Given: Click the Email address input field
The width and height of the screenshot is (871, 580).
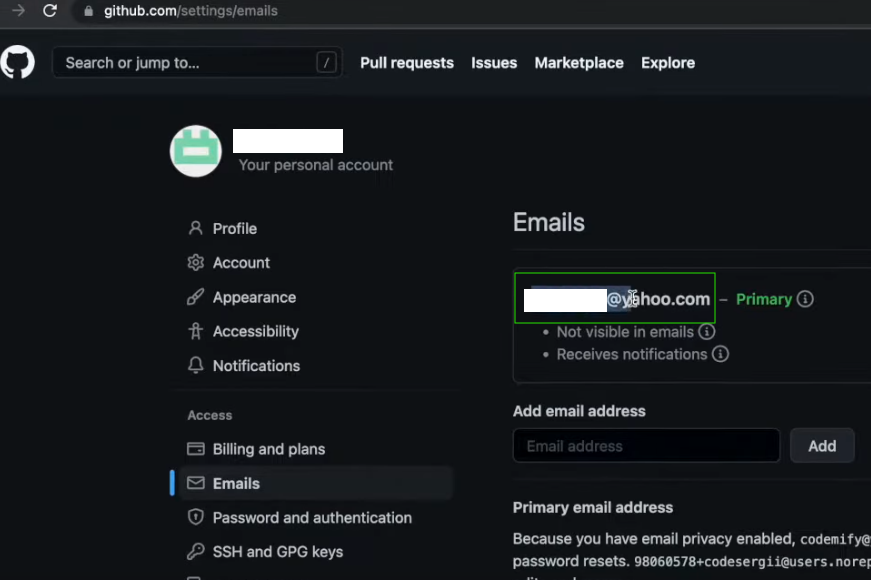Looking at the screenshot, I should [646, 446].
